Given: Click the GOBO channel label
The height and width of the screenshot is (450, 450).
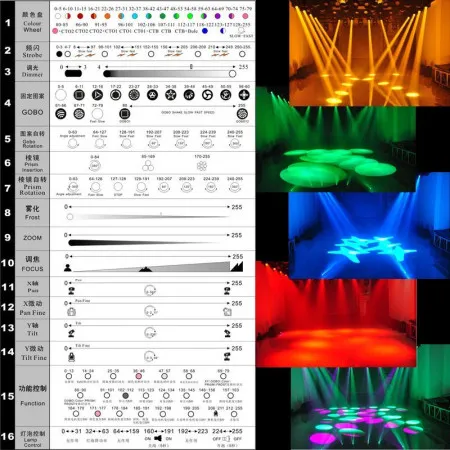Looking at the screenshot, I should (x=32, y=104).
